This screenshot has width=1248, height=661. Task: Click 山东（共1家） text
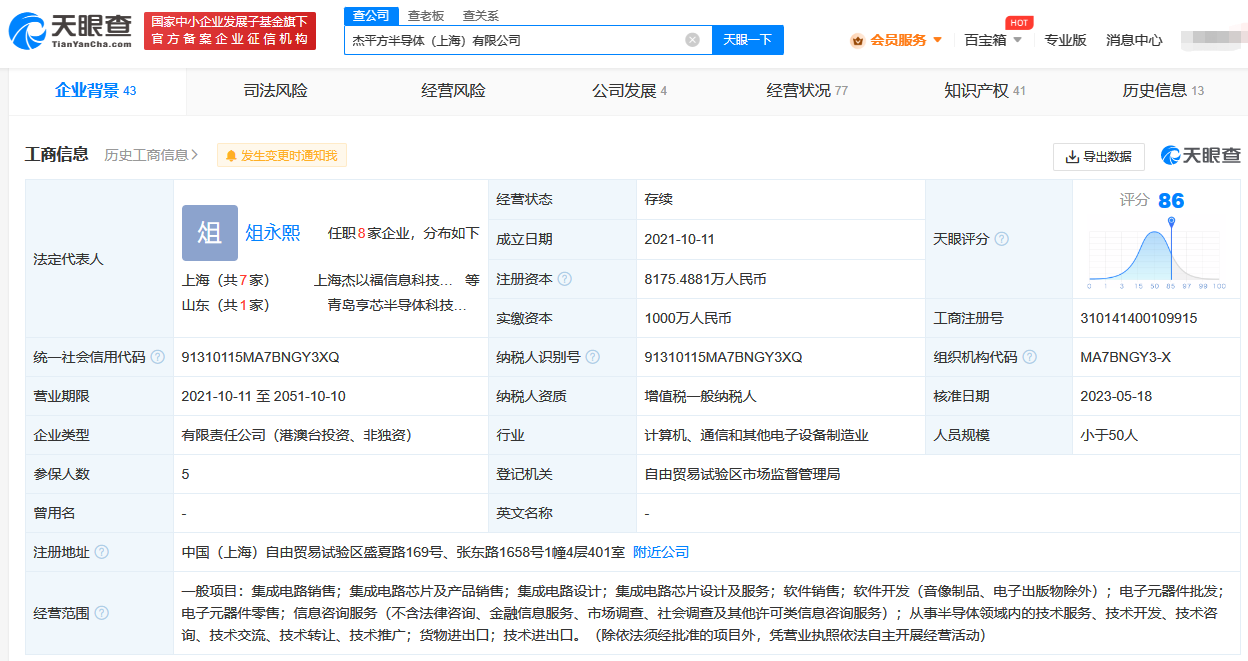pos(225,305)
